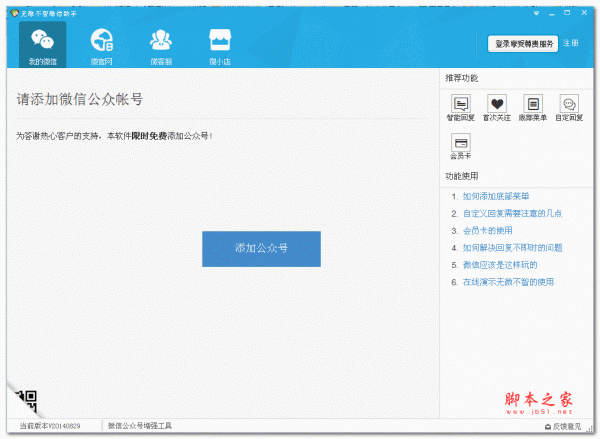Open link 微信应该是这样玩的
Image resolution: width=600 pixels, height=439 pixels.
coord(500,265)
